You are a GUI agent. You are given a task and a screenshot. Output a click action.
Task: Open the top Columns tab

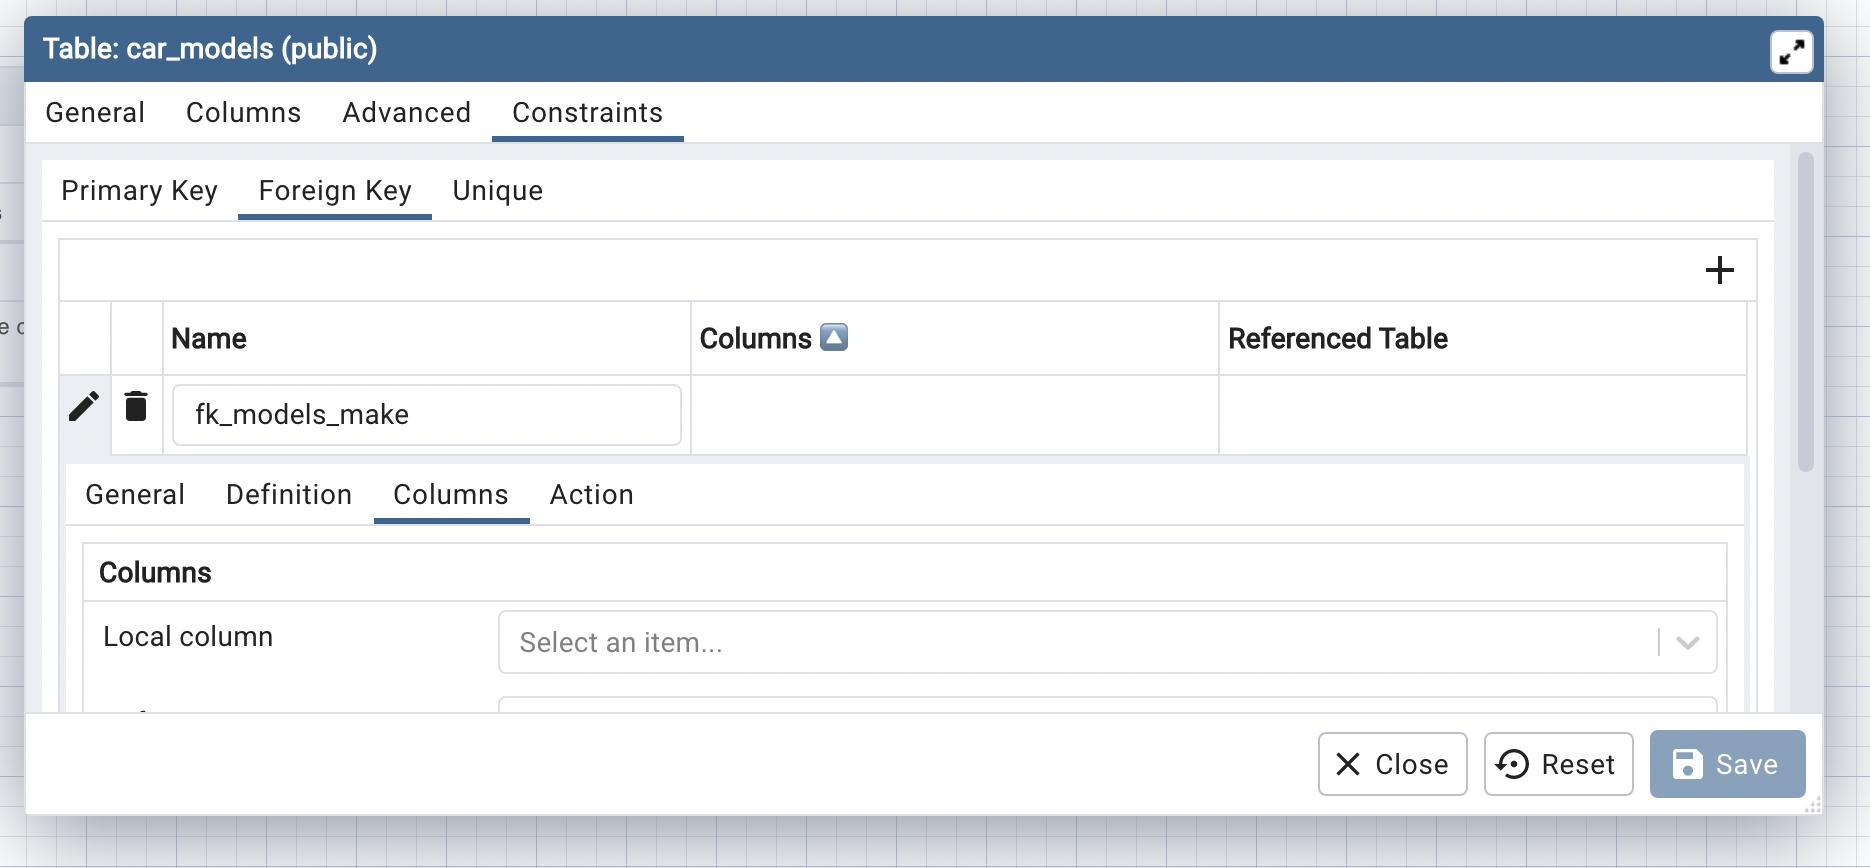coord(243,113)
